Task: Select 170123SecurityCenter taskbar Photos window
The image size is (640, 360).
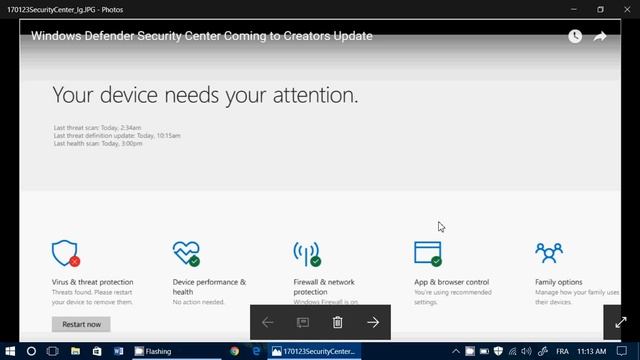Action: click(x=314, y=351)
